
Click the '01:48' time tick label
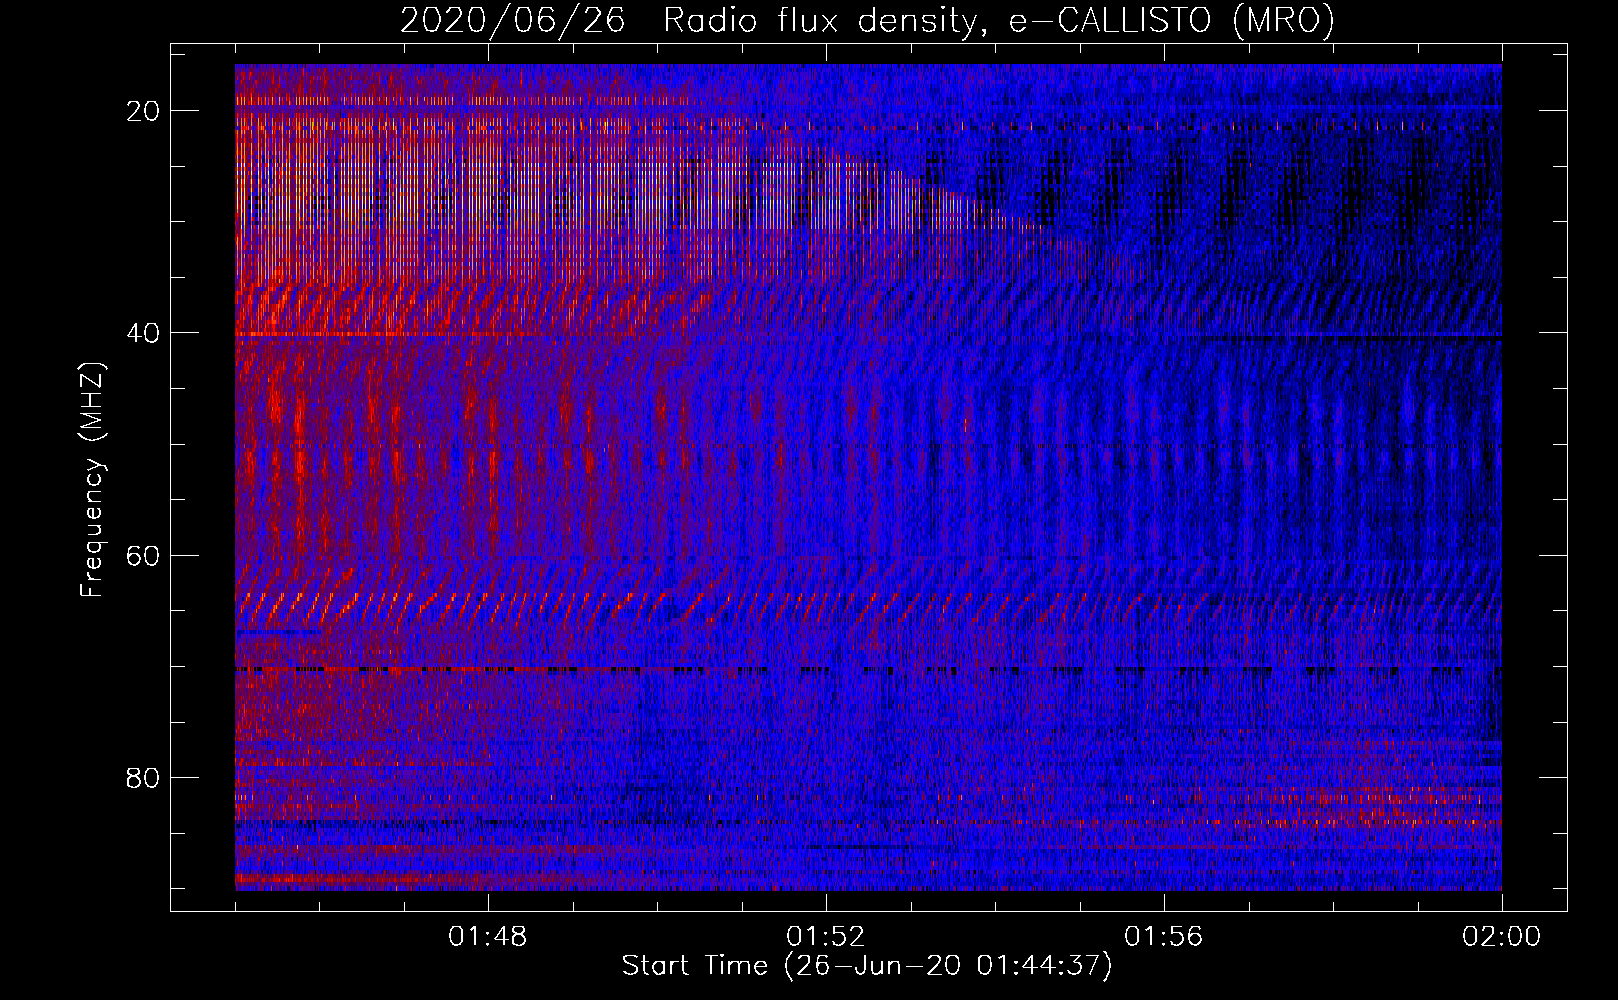pos(488,937)
